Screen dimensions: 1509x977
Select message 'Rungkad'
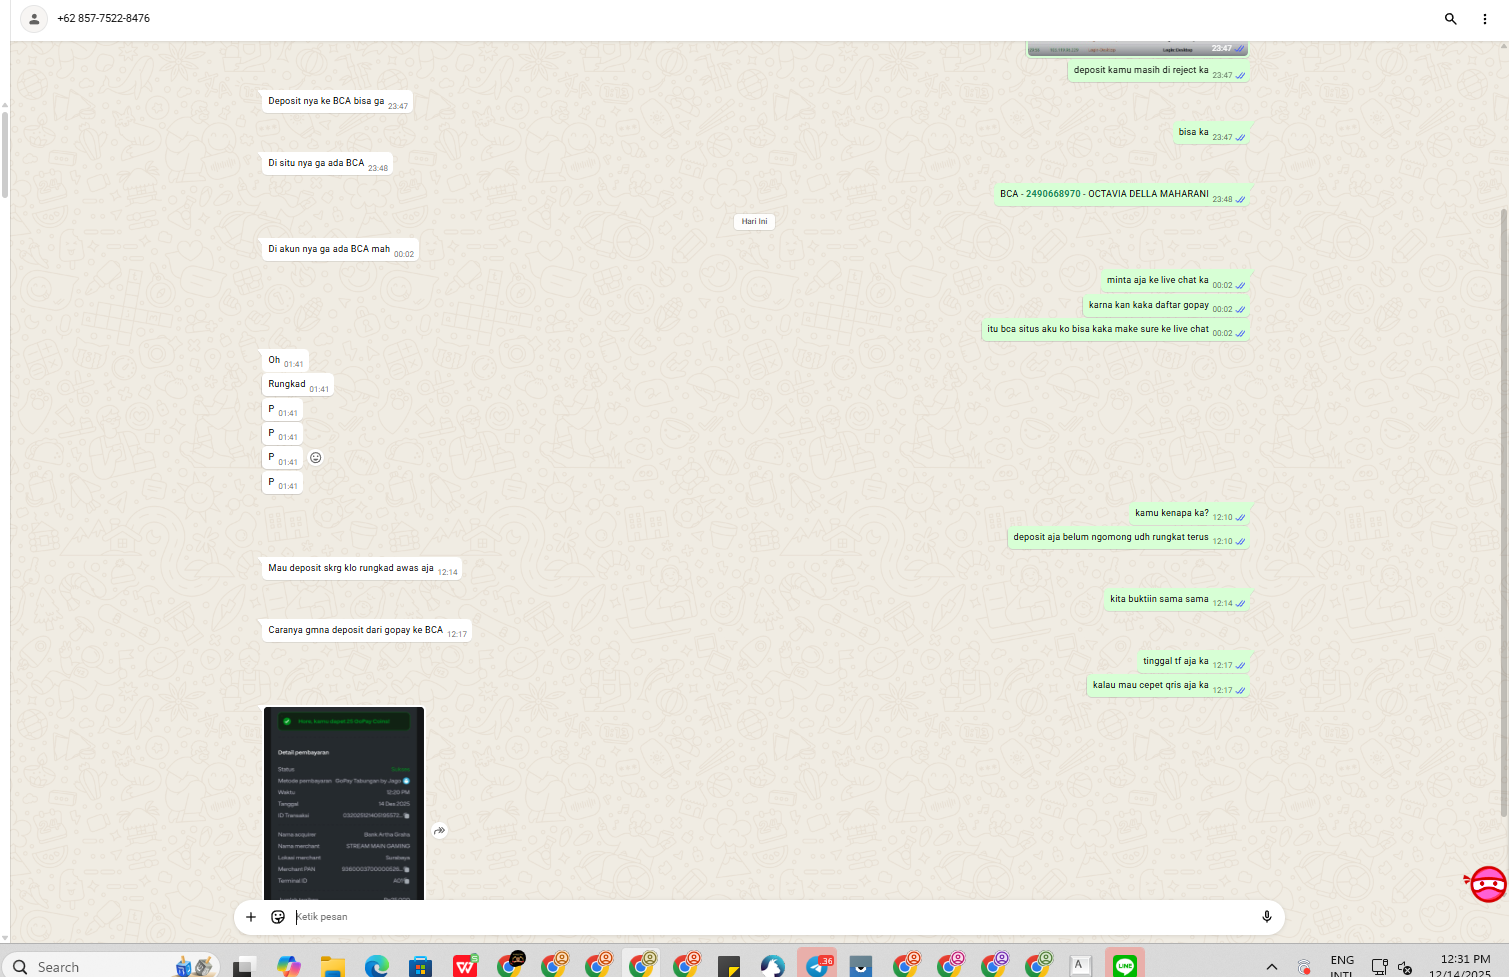coord(297,385)
